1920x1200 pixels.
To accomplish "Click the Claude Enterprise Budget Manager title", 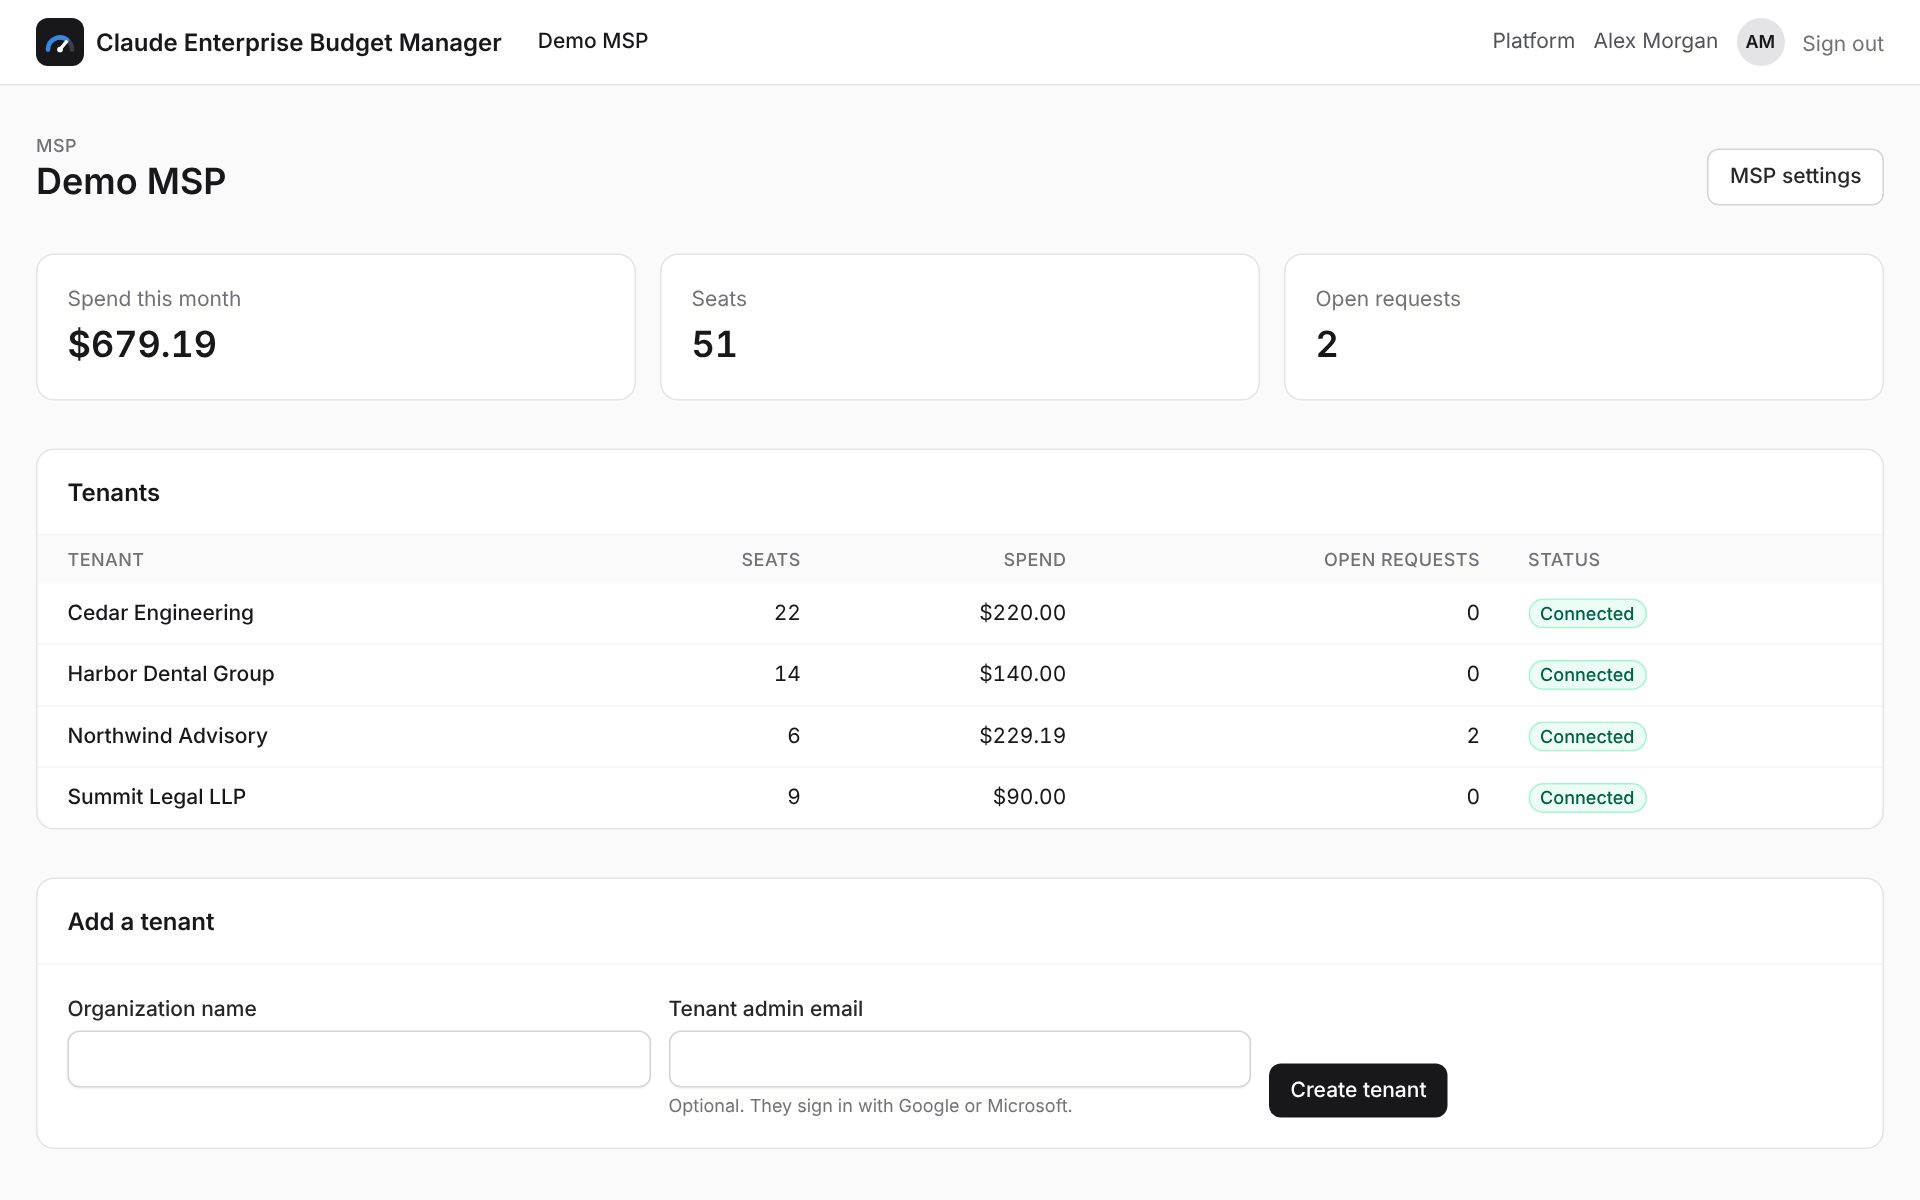I will (x=298, y=42).
